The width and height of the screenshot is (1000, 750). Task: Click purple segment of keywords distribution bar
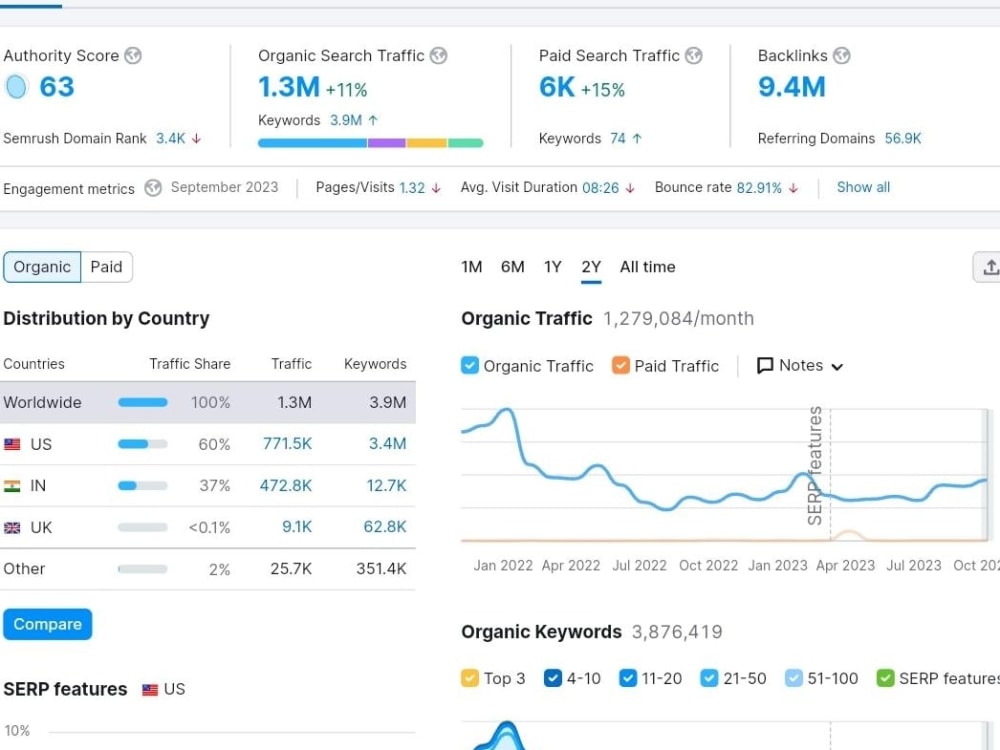(386, 143)
